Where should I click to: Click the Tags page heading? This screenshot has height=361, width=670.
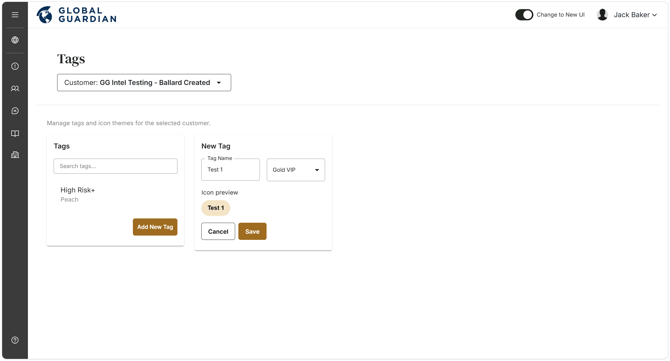[71, 59]
